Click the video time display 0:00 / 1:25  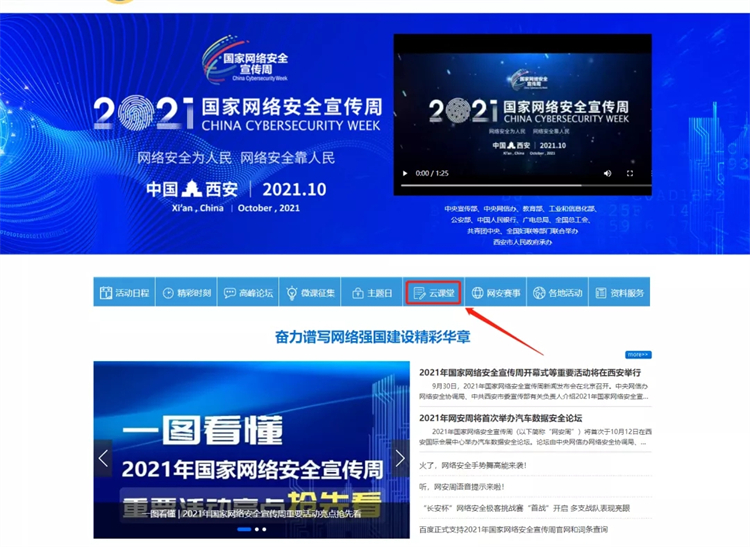432,173
